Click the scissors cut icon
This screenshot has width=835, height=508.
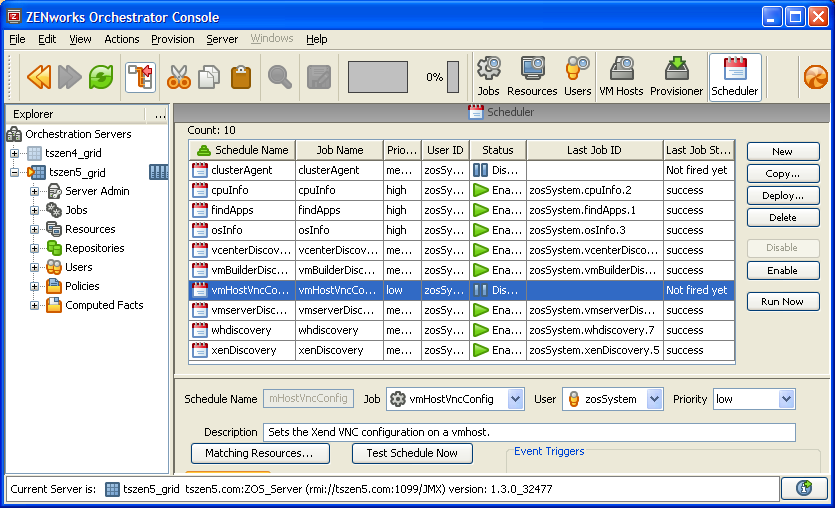point(178,77)
